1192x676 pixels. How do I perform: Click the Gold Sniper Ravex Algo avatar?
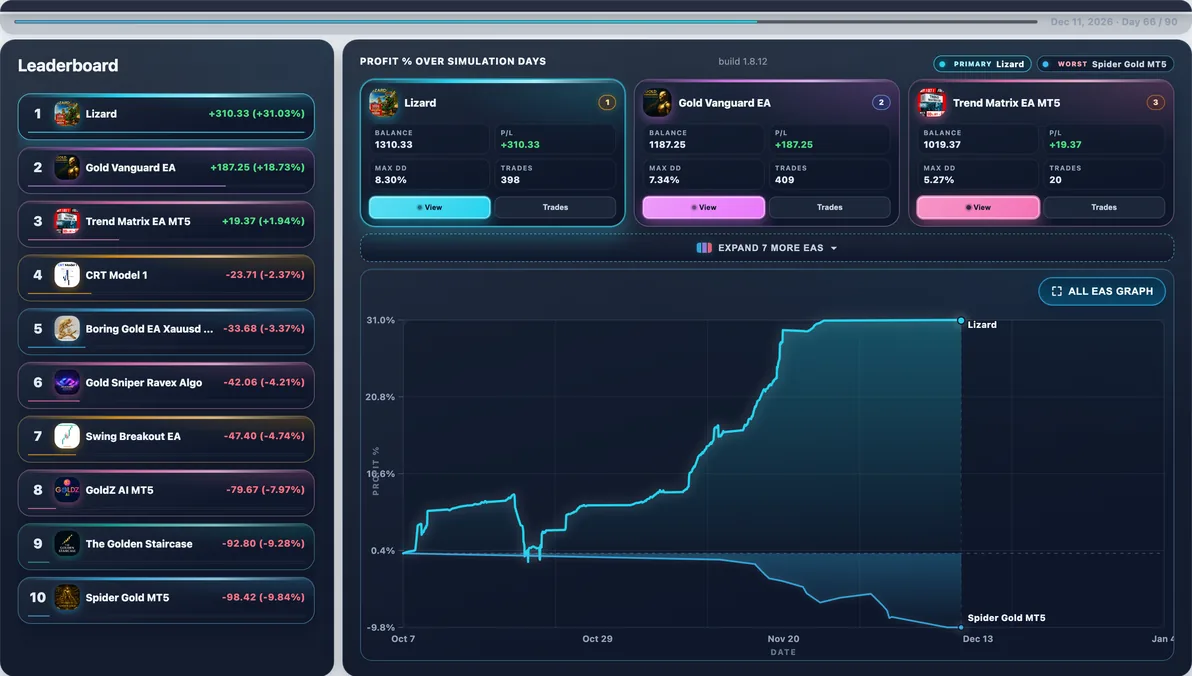tap(67, 382)
